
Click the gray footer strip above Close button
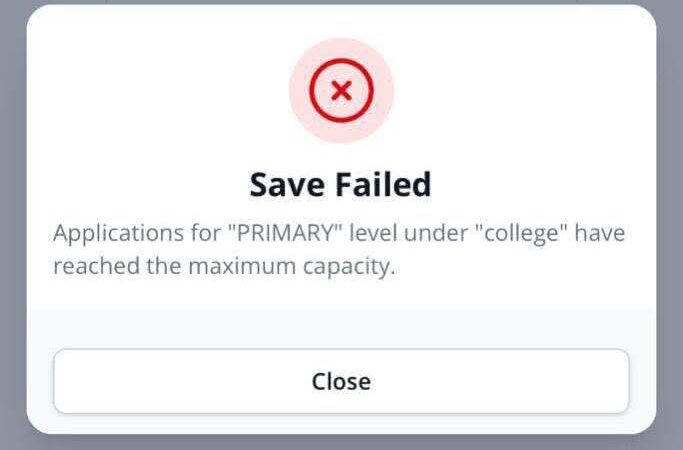pyautogui.click(x=341, y=326)
